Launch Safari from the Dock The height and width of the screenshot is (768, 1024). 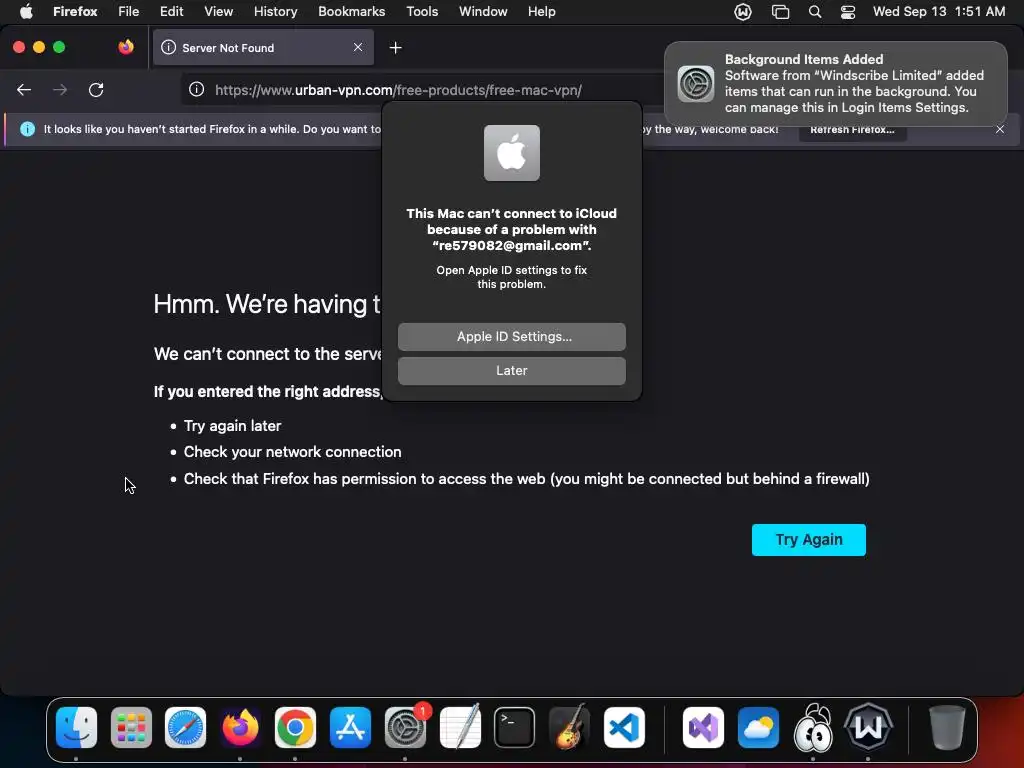pos(185,727)
